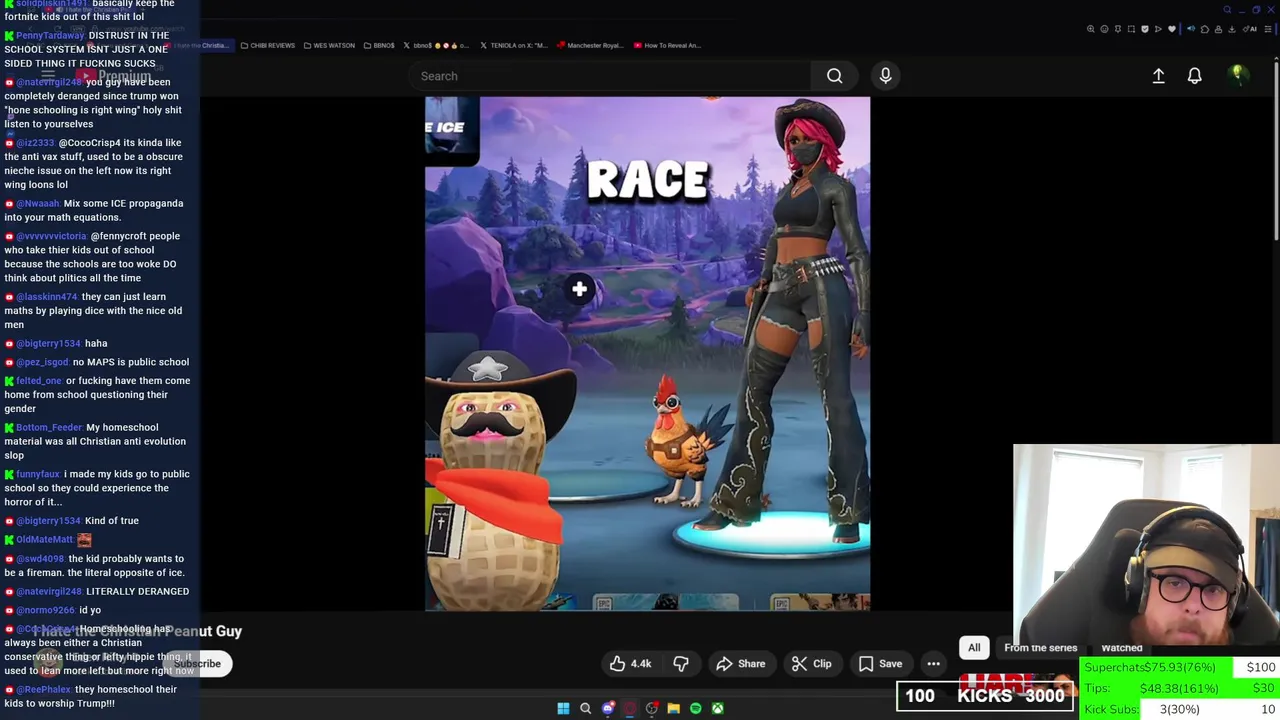This screenshot has height=720, width=1280.
Task: Open the browser easy setup menu icon
Action: point(1267,29)
